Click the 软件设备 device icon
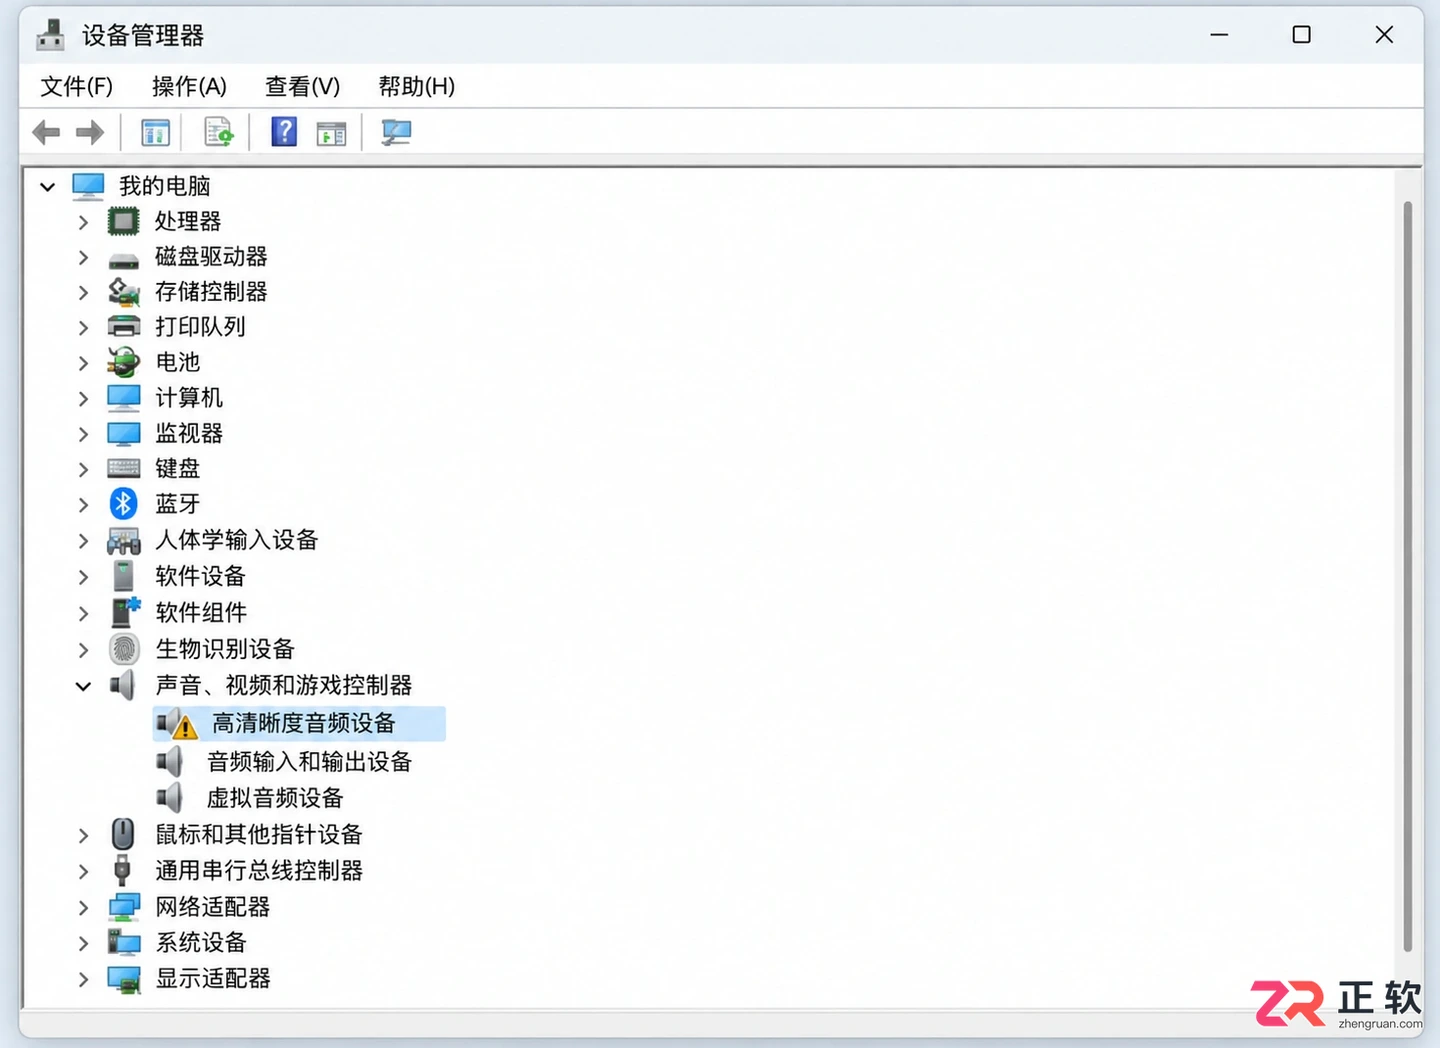Image resolution: width=1440 pixels, height=1048 pixels. click(124, 576)
